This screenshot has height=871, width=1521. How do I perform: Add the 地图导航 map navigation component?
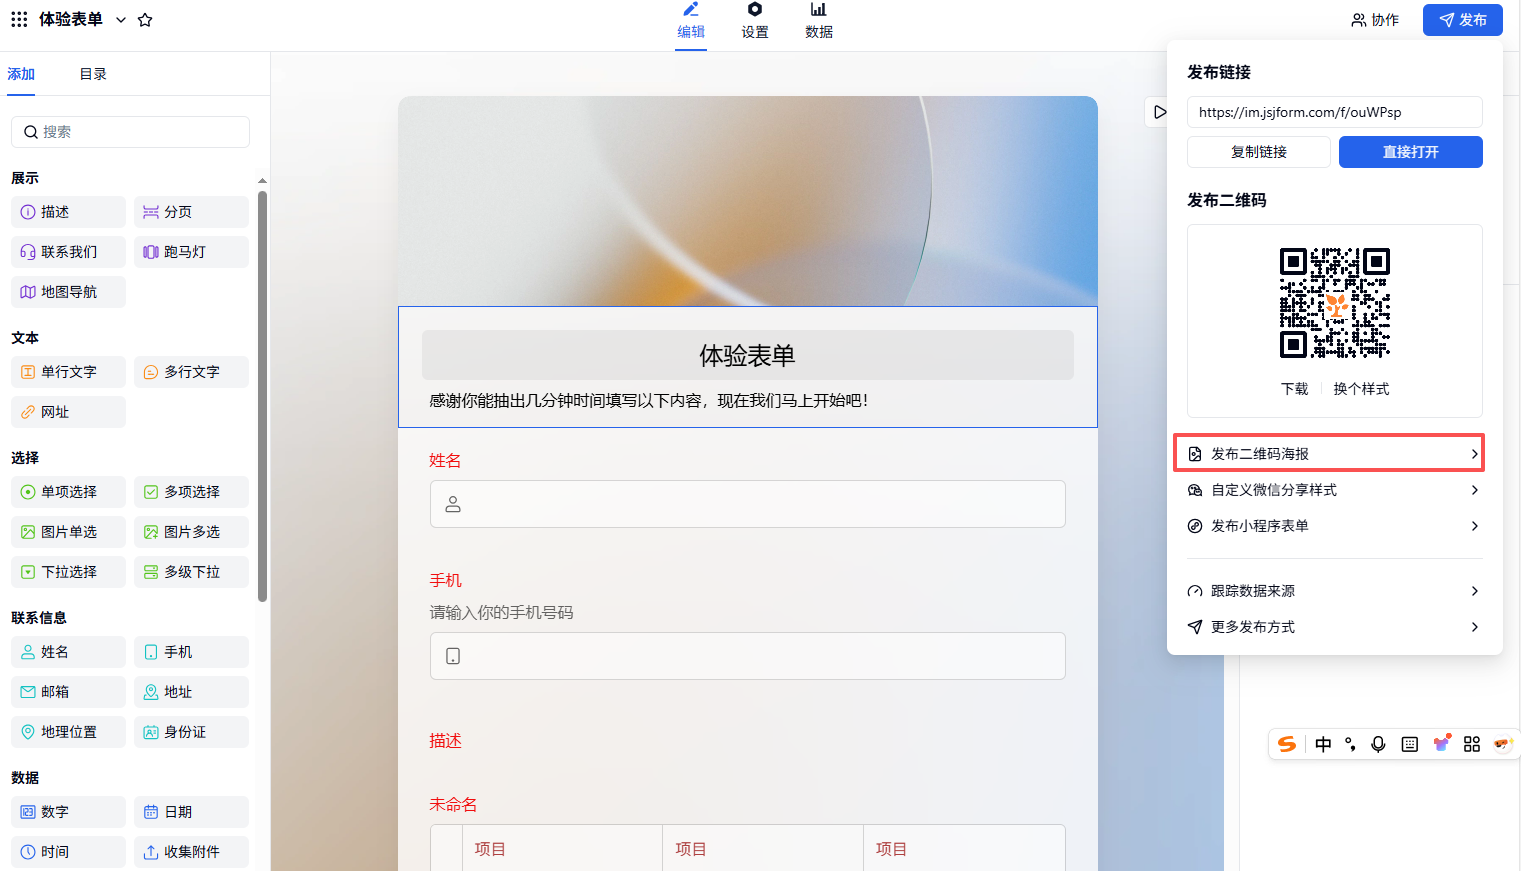pyautogui.click(x=68, y=292)
